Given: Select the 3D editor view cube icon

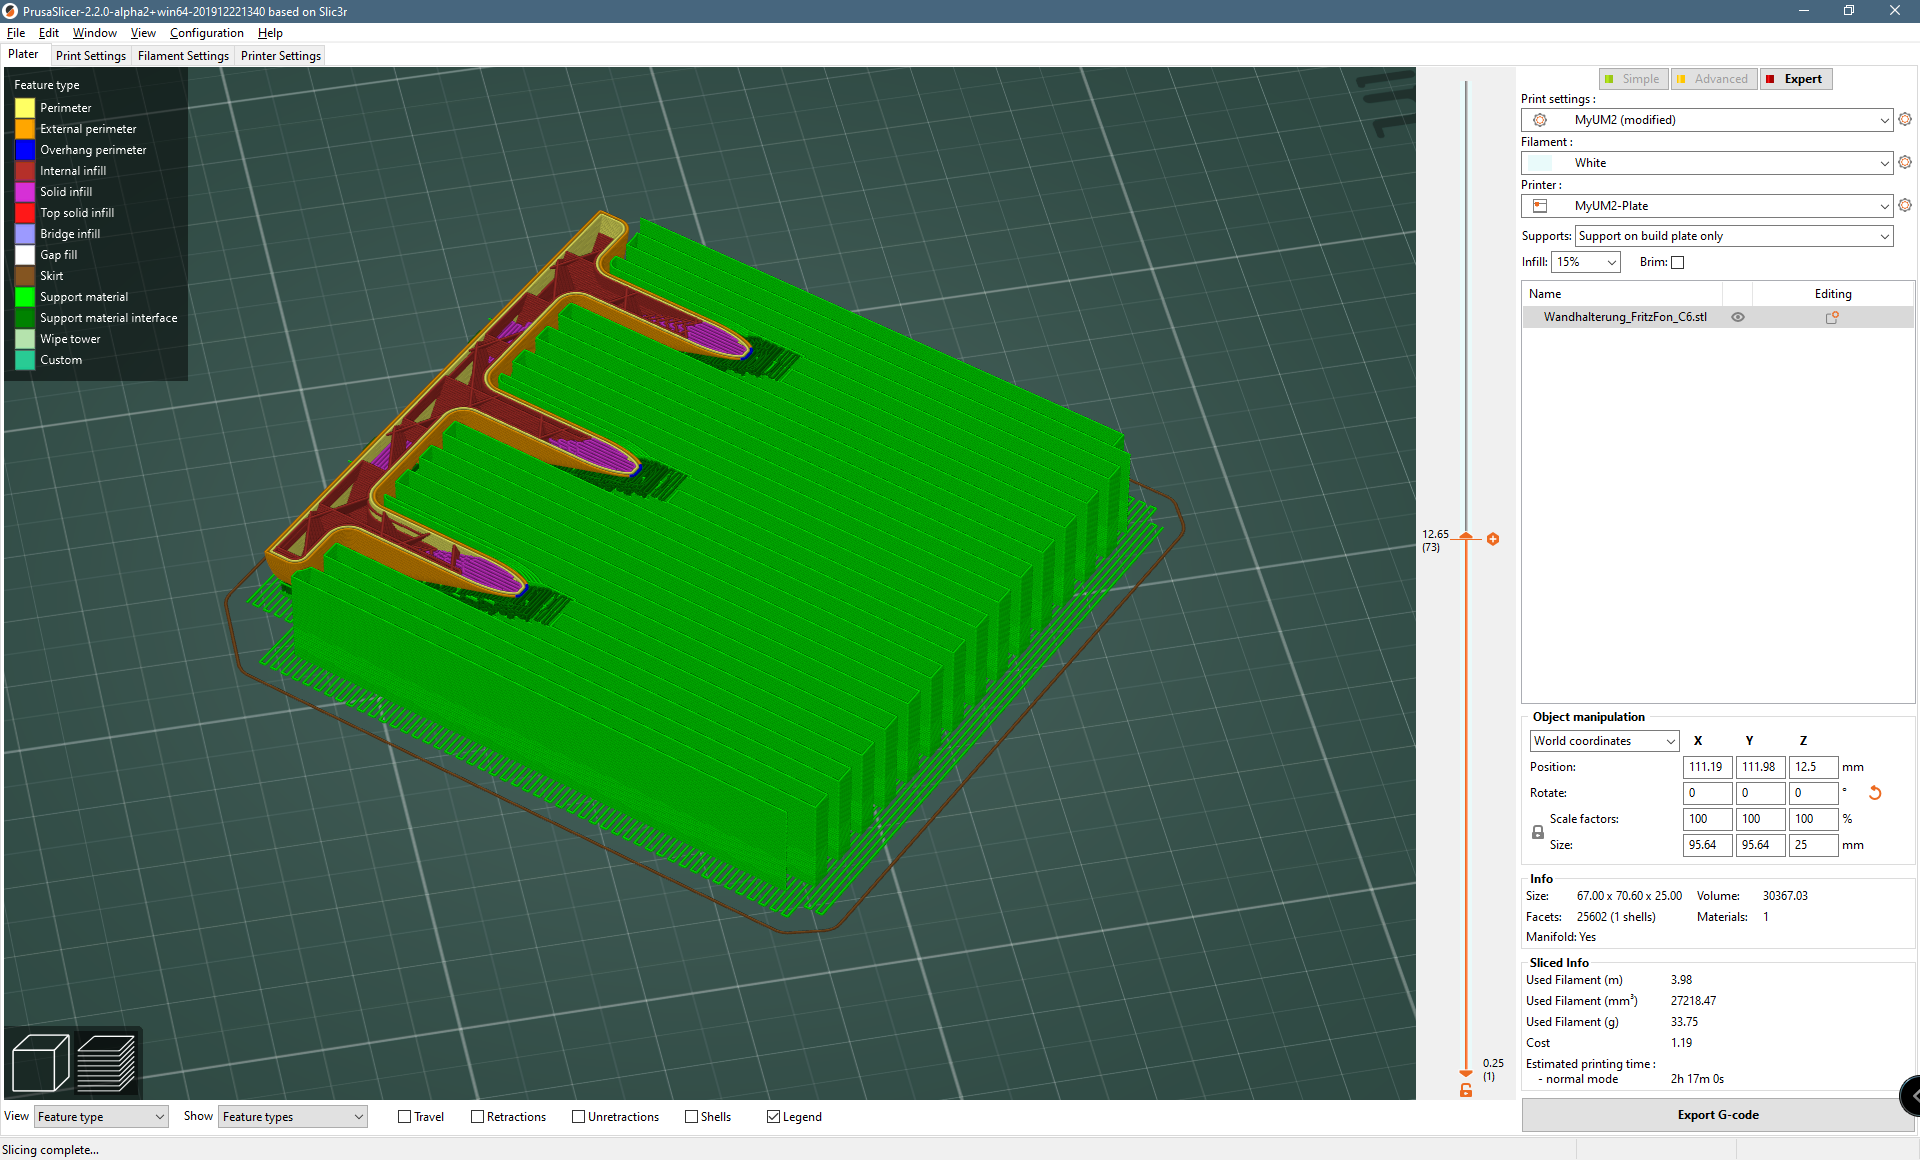Looking at the screenshot, I should click(x=39, y=1063).
